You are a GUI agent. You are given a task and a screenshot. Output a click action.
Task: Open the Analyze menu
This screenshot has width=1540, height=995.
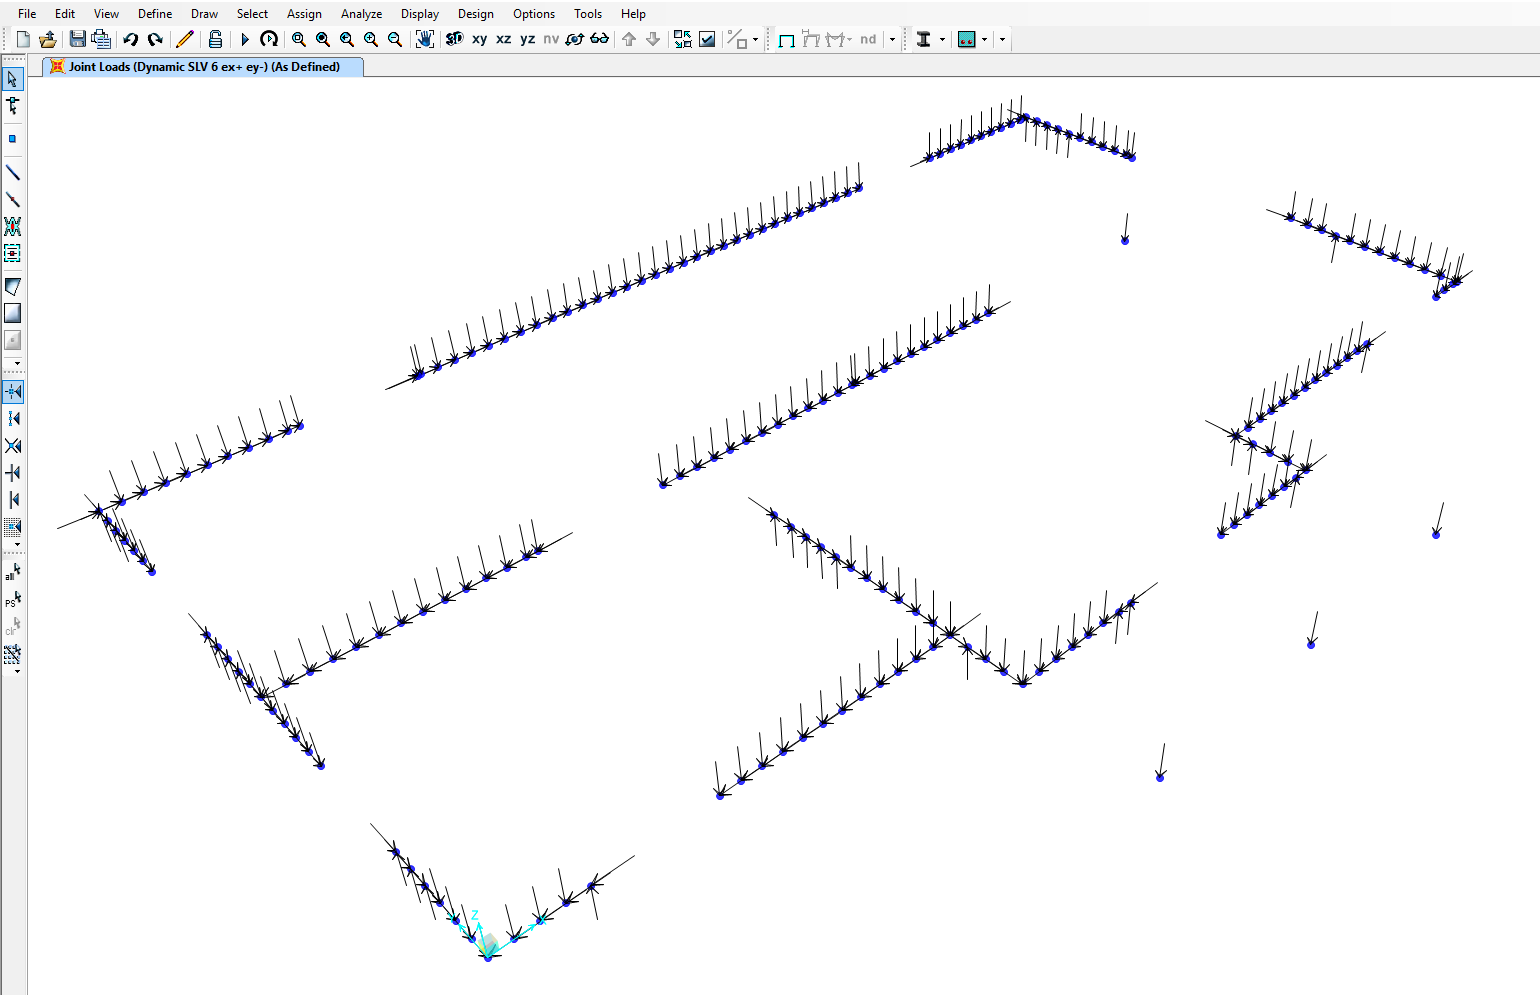pos(361,14)
